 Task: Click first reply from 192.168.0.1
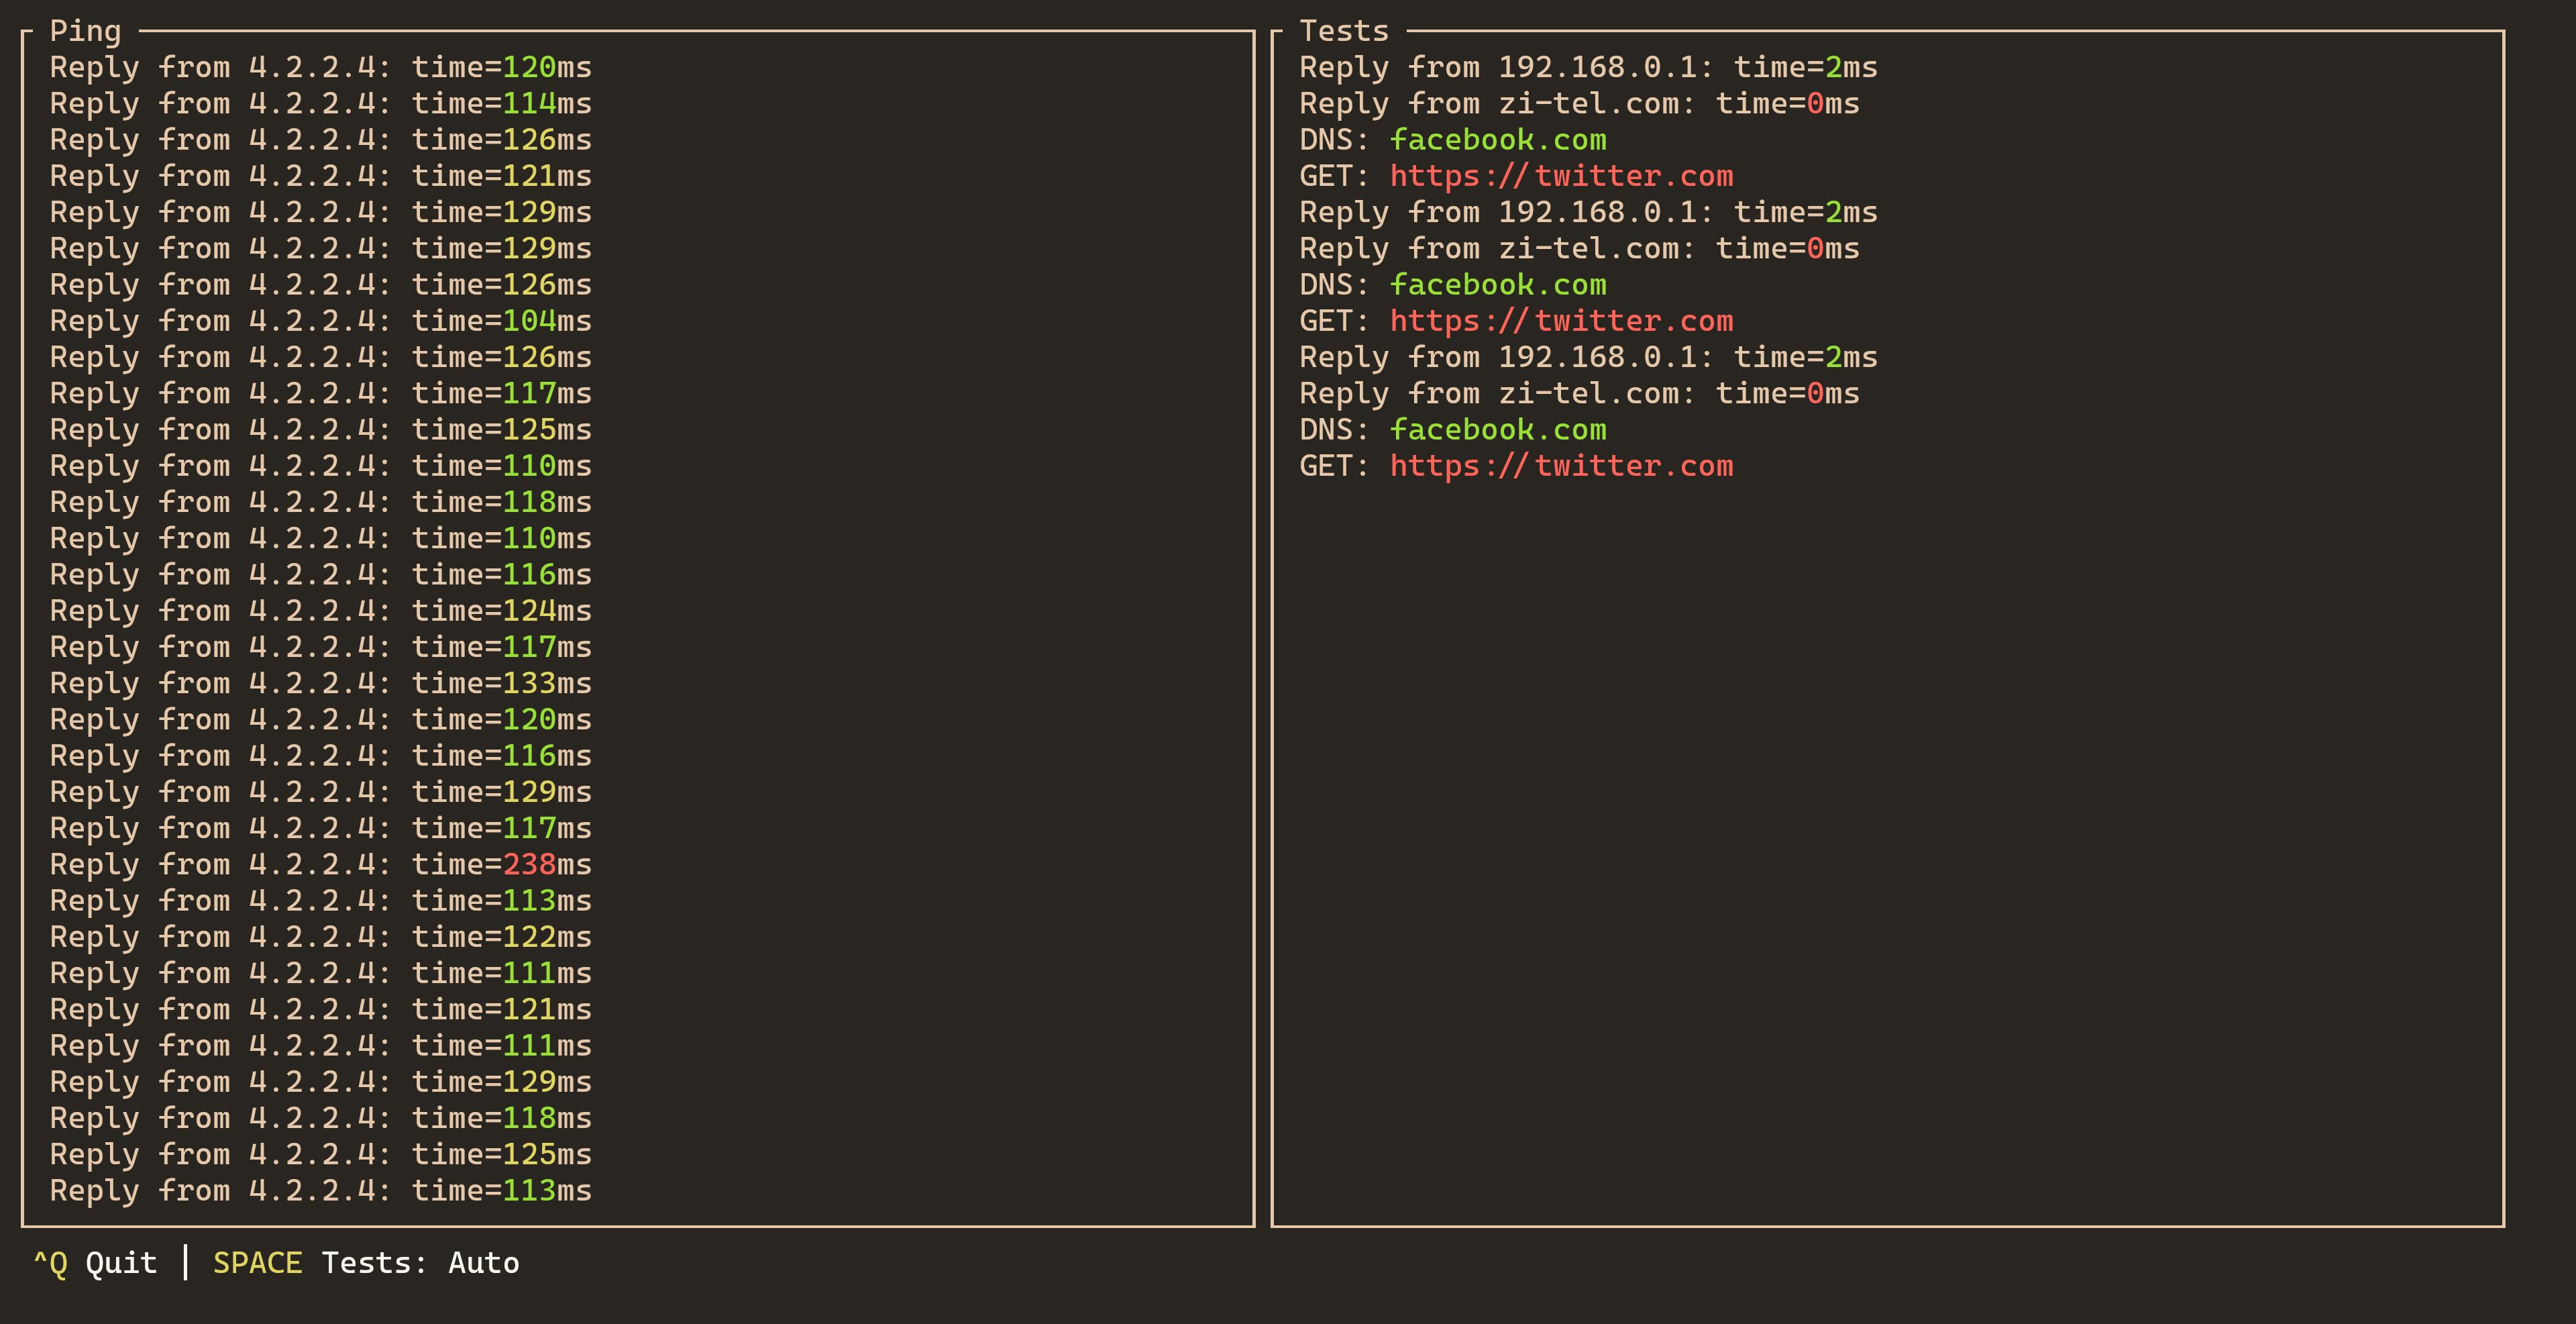point(1587,67)
